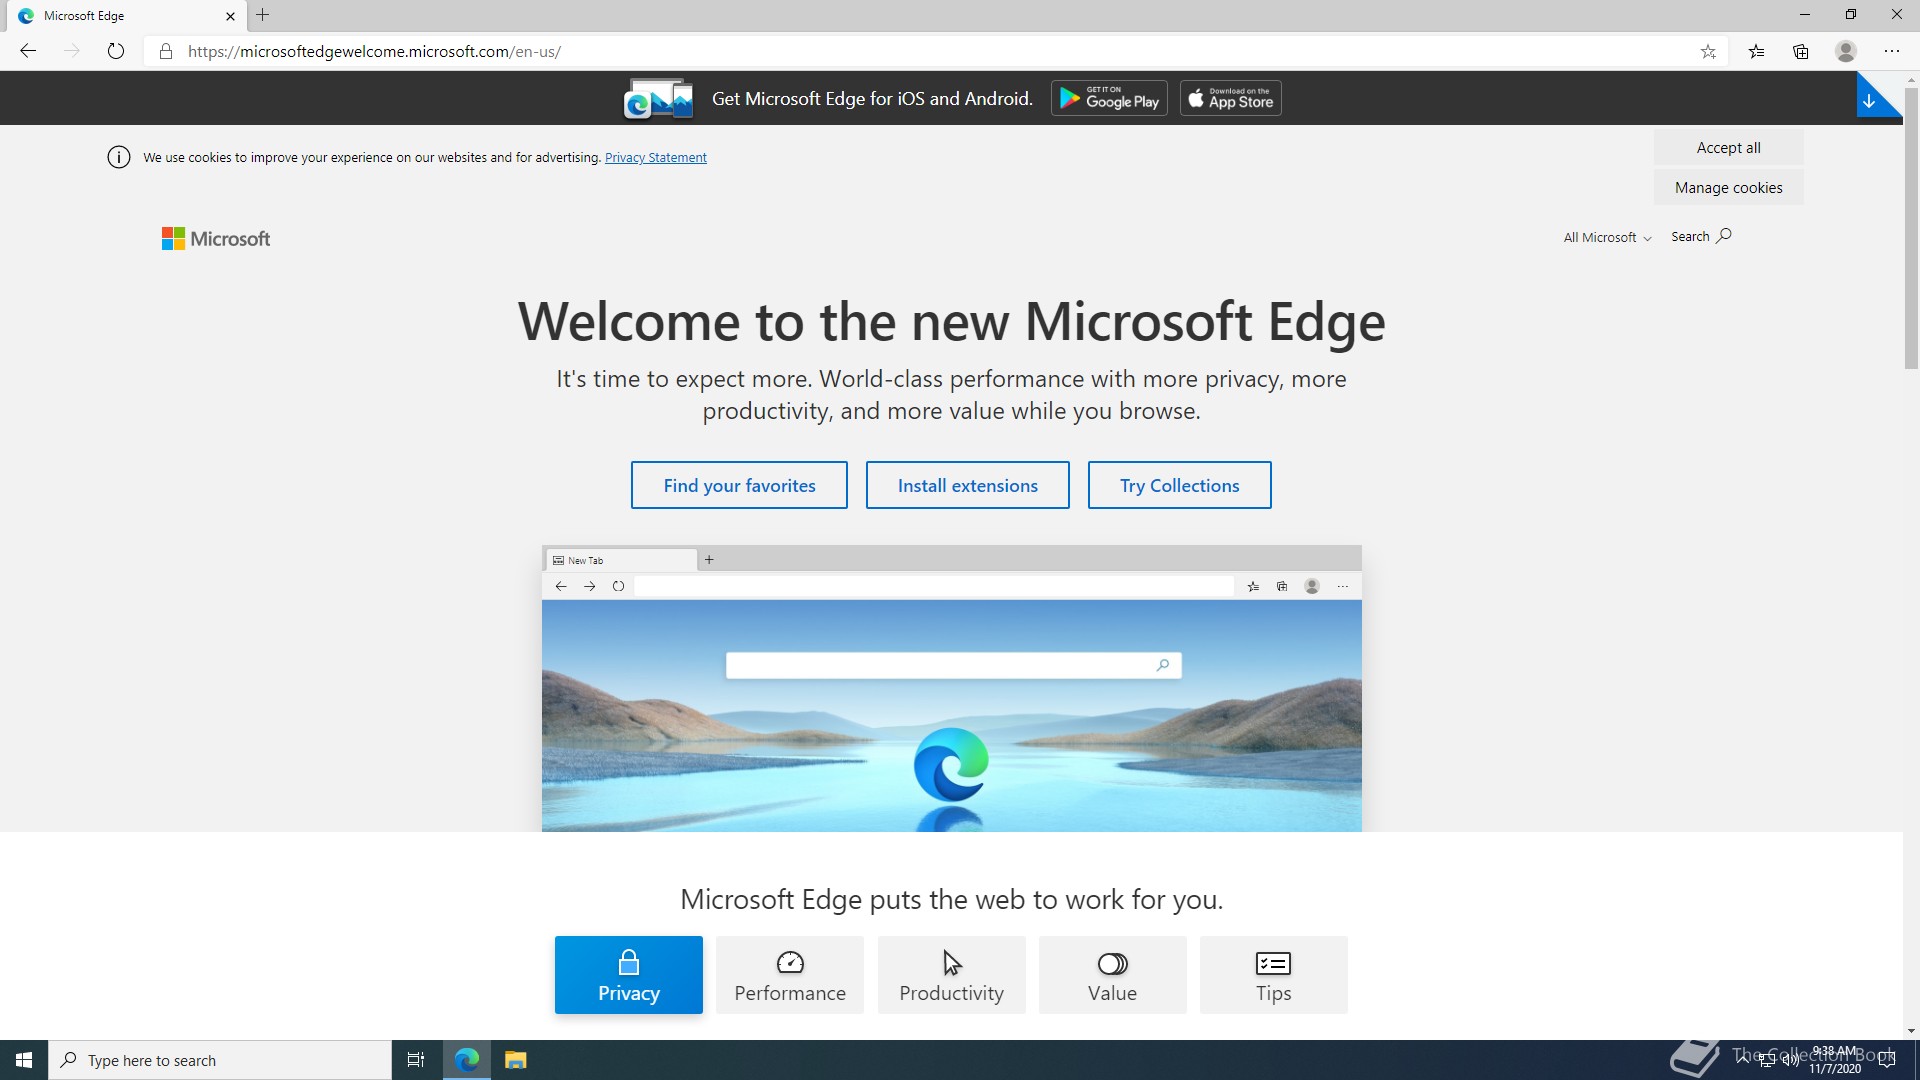Open a new tab with the plus icon

pyautogui.click(x=263, y=15)
